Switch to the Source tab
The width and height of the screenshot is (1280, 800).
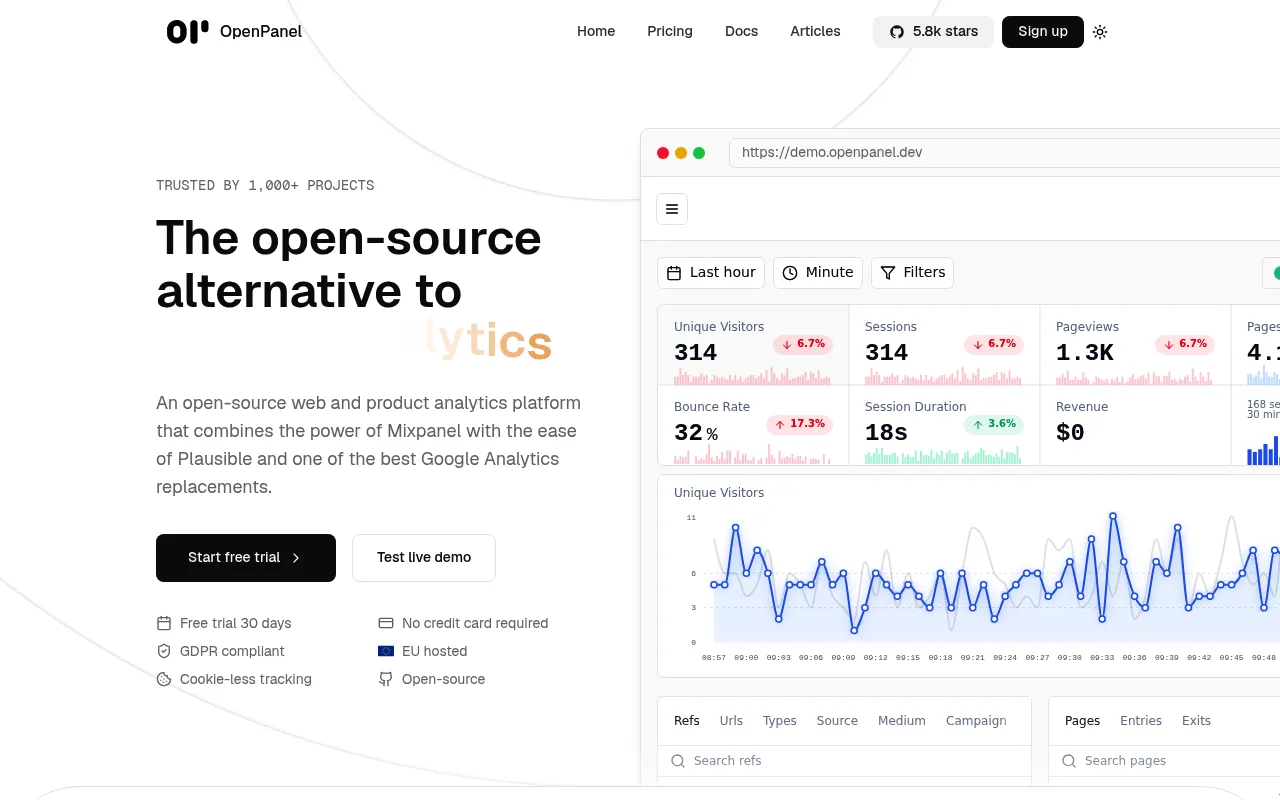(837, 721)
